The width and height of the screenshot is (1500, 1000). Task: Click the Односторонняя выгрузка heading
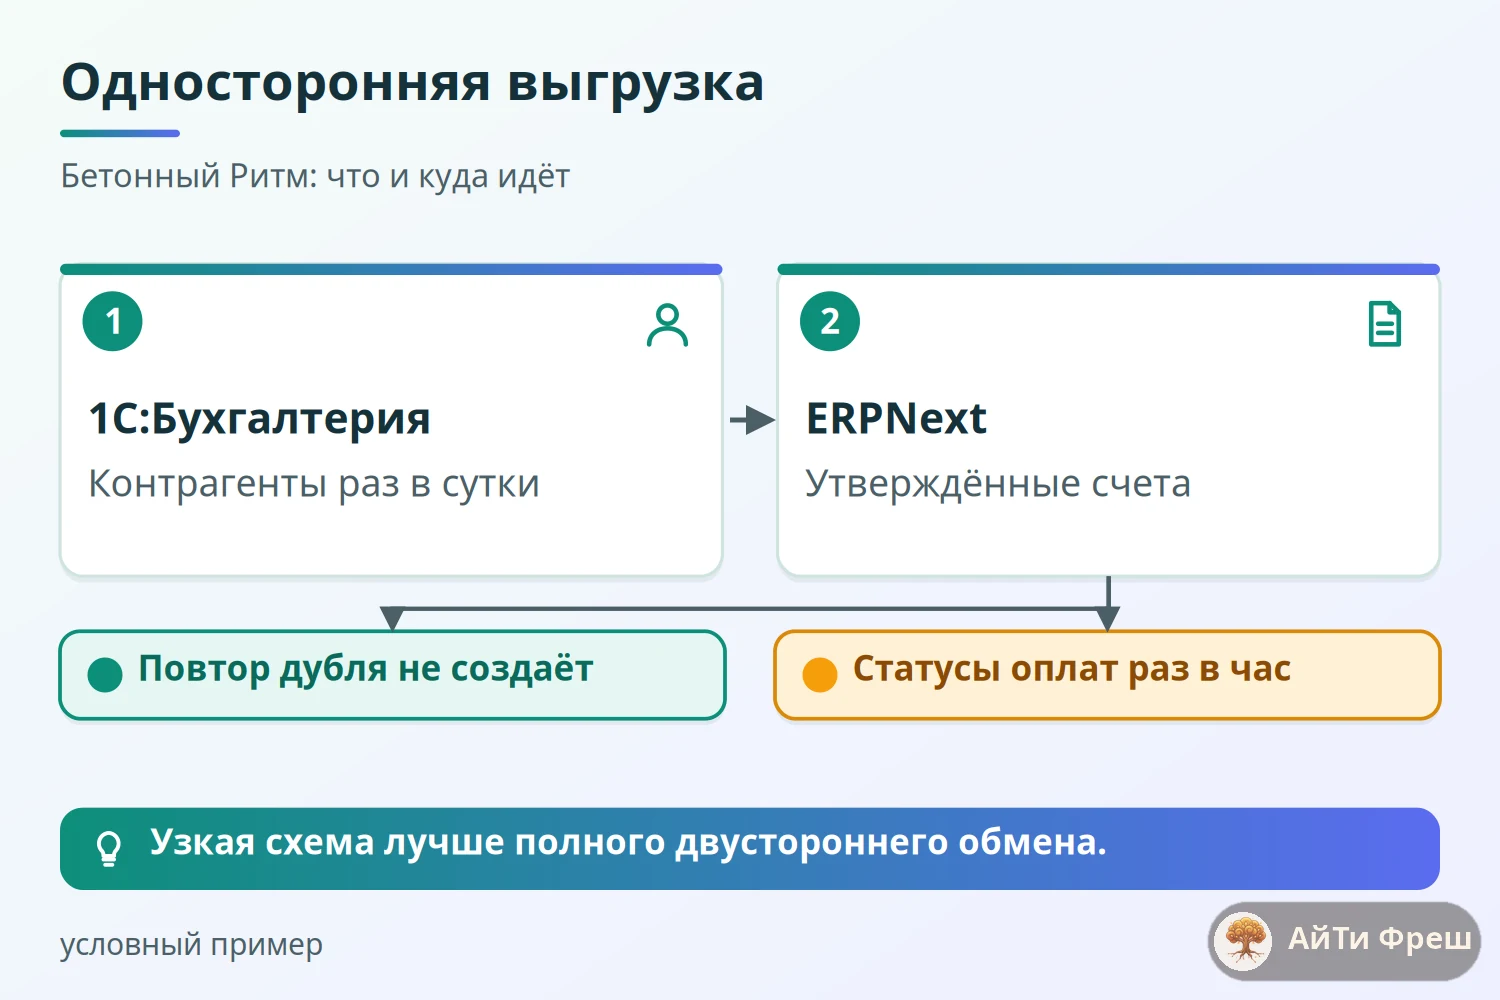point(413,83)
